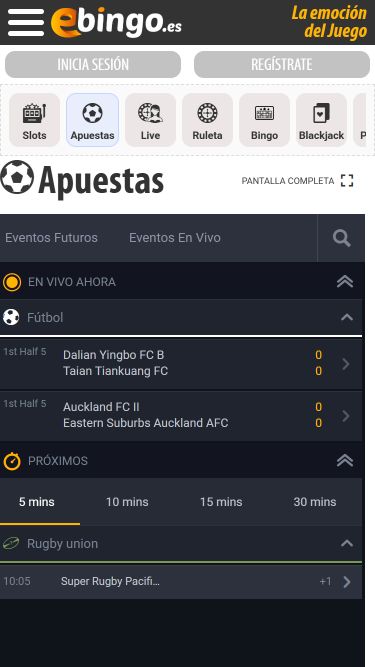375x667 pixels.
Task: Select the Live casino icon
Action: point(151,120)
